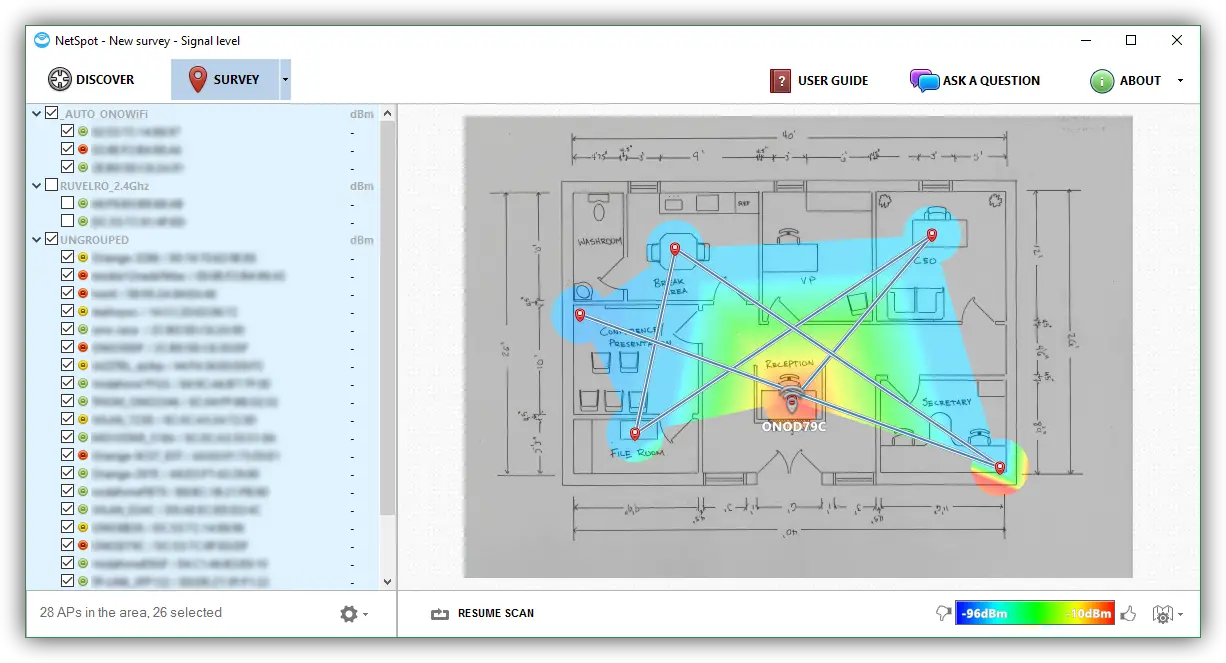The height and width of the screenshot is (663, 1226).
Task: Click the Ask a Question chat bubble icon
Action: [x=924, y=80]
